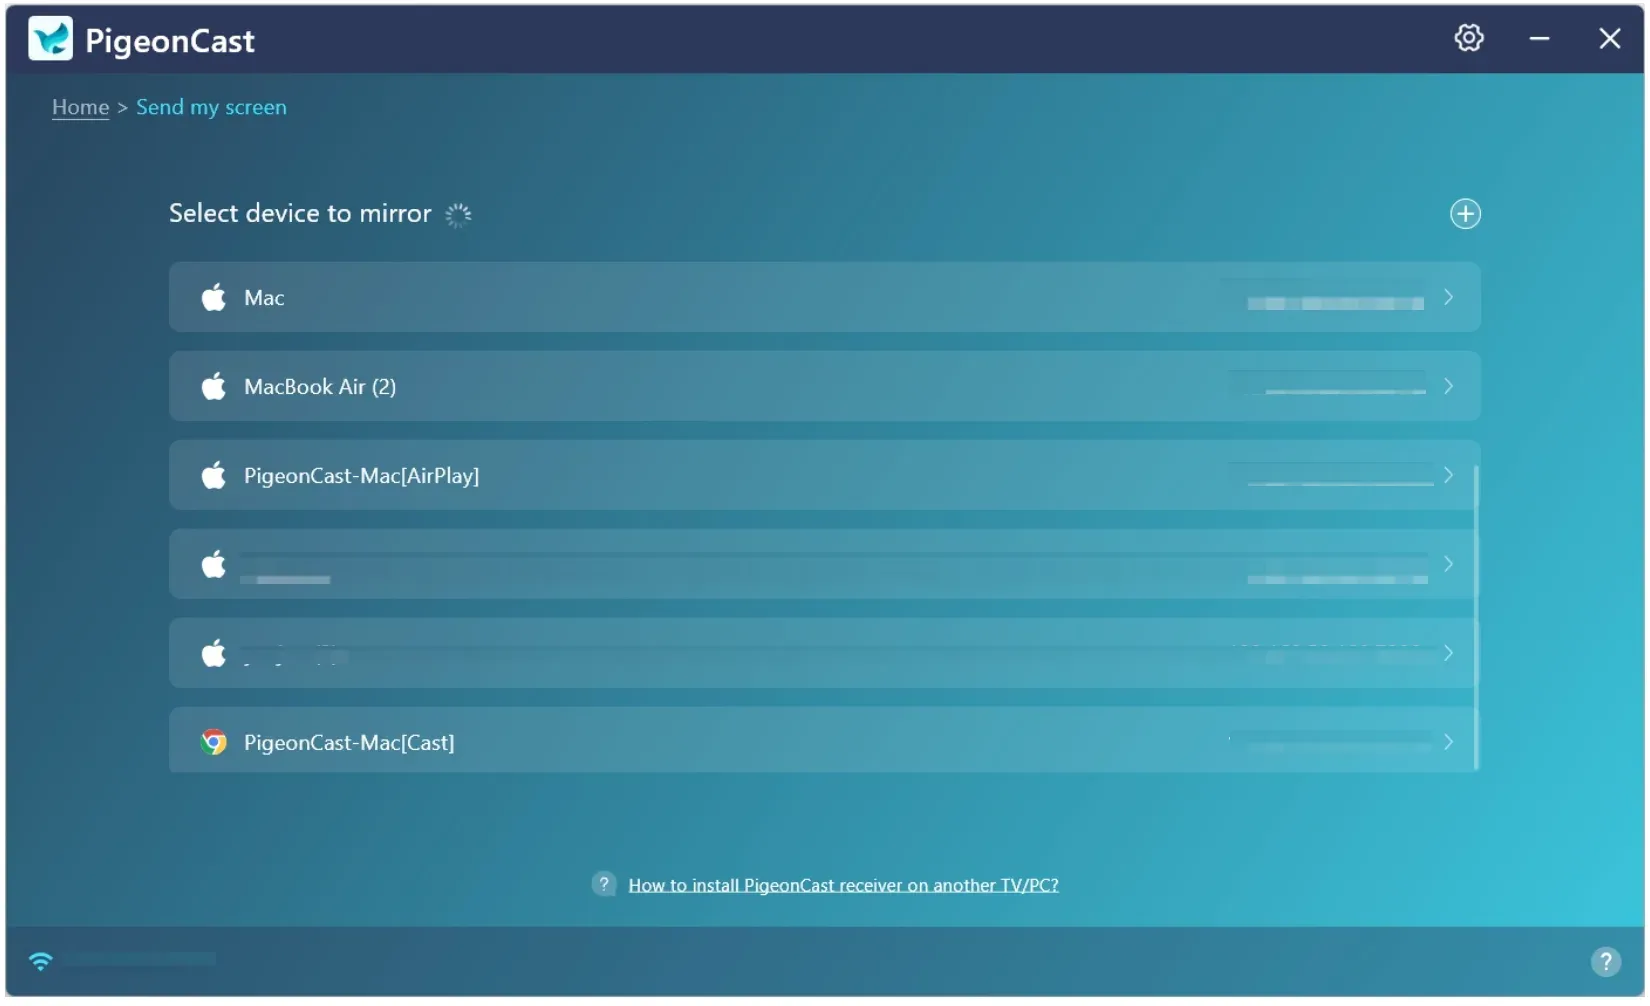This screenshot has width=1650, height=1006.
Task: Select the Mac device name
Action: (x=264, y=298)
